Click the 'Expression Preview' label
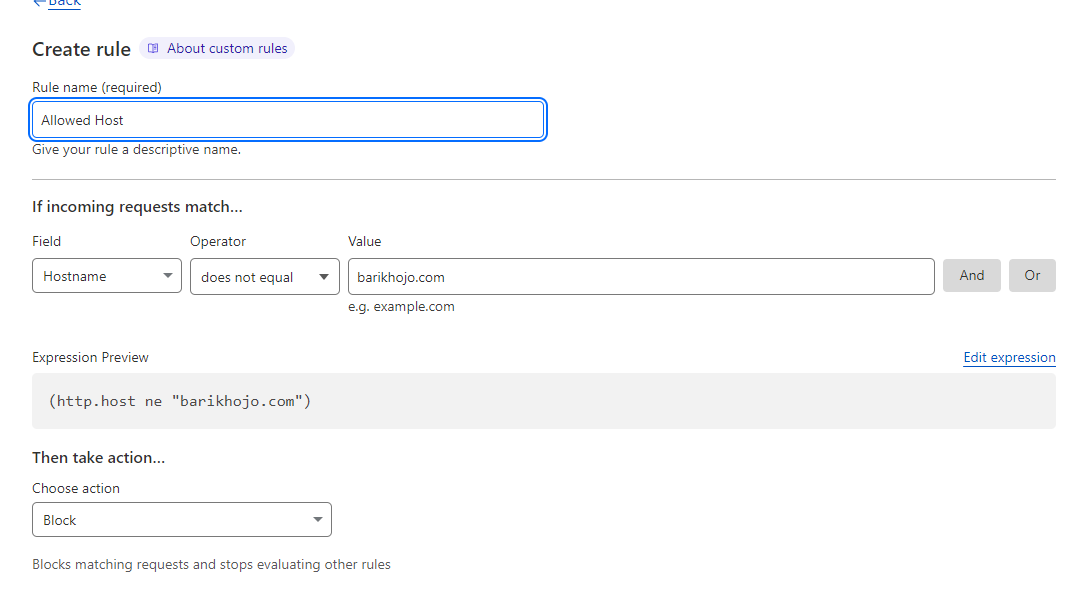The width and height of the screenshot is (1065, 590). pos(90,357)
